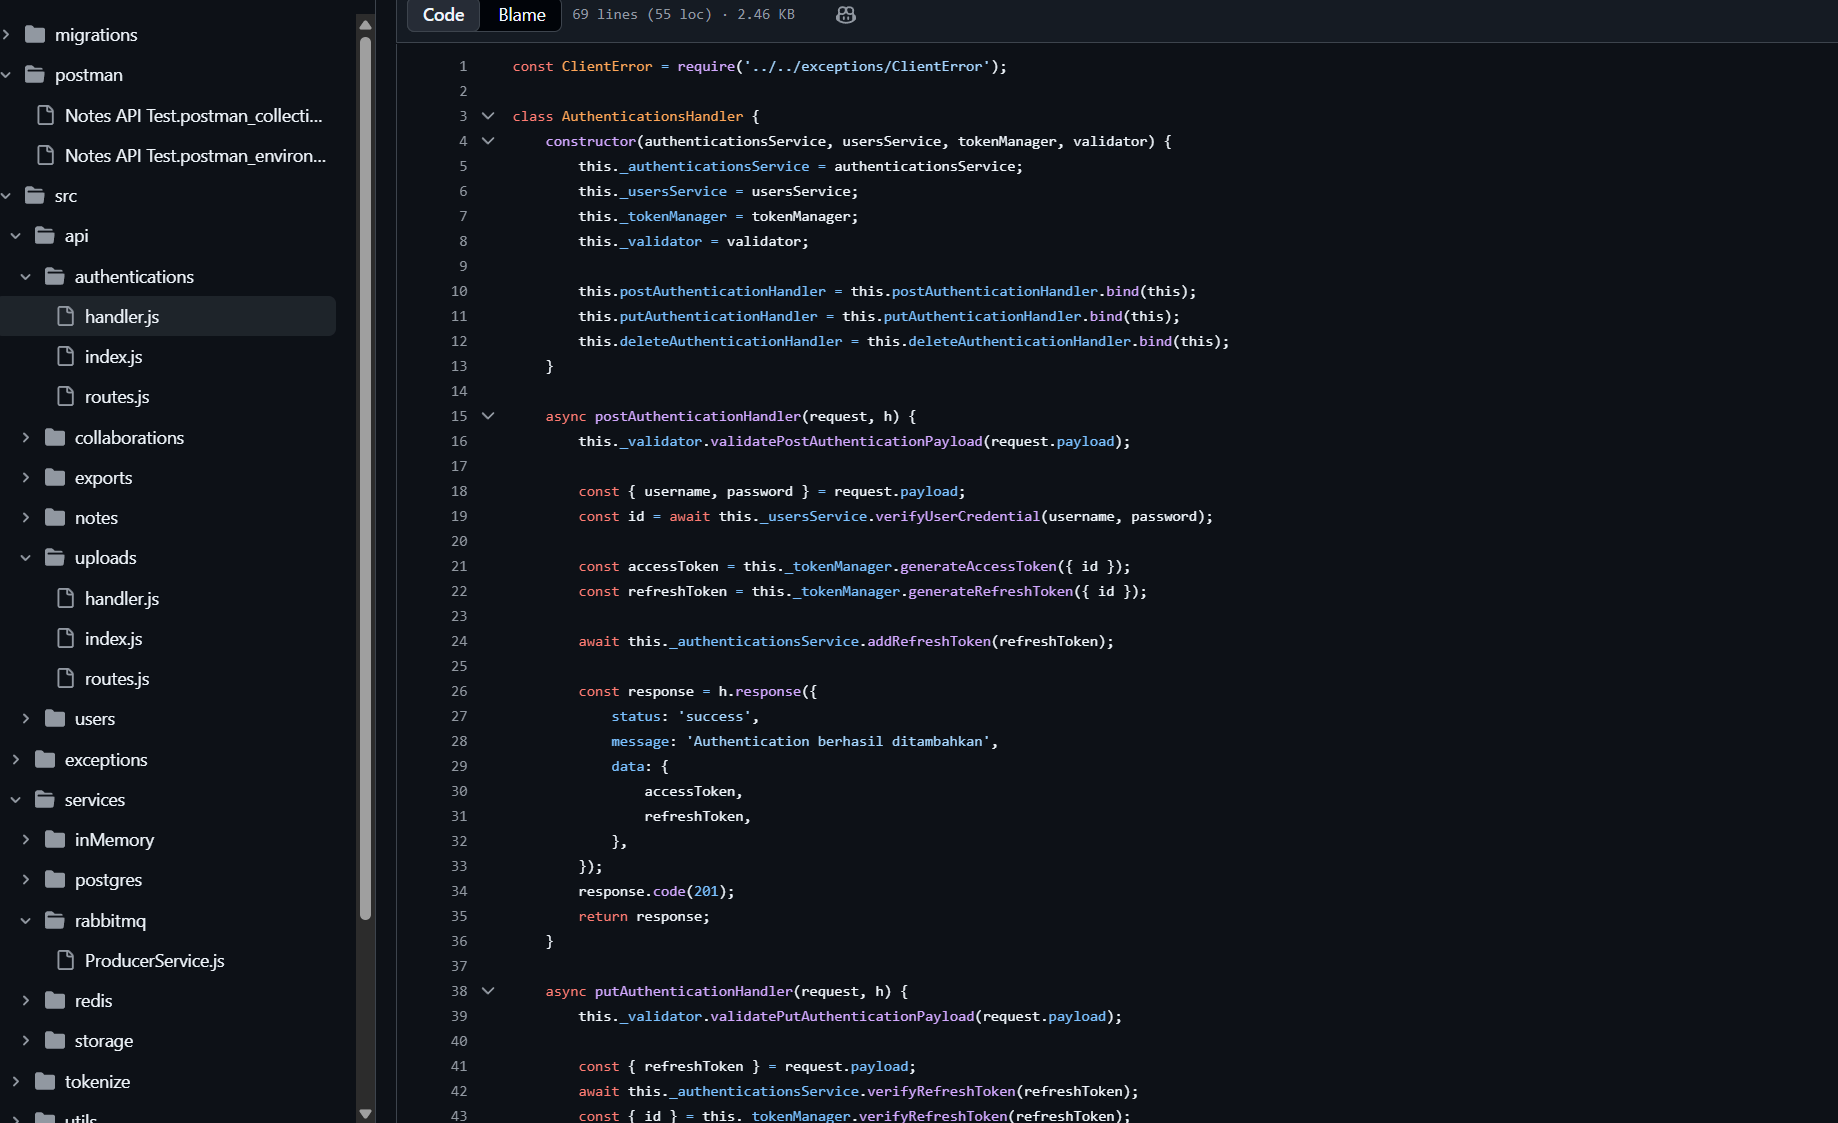Fold the AuthenticationsHandler class at line 3
Image resolution: width=1838 pixels, height=1123 pixels.
tap(488, 116)
